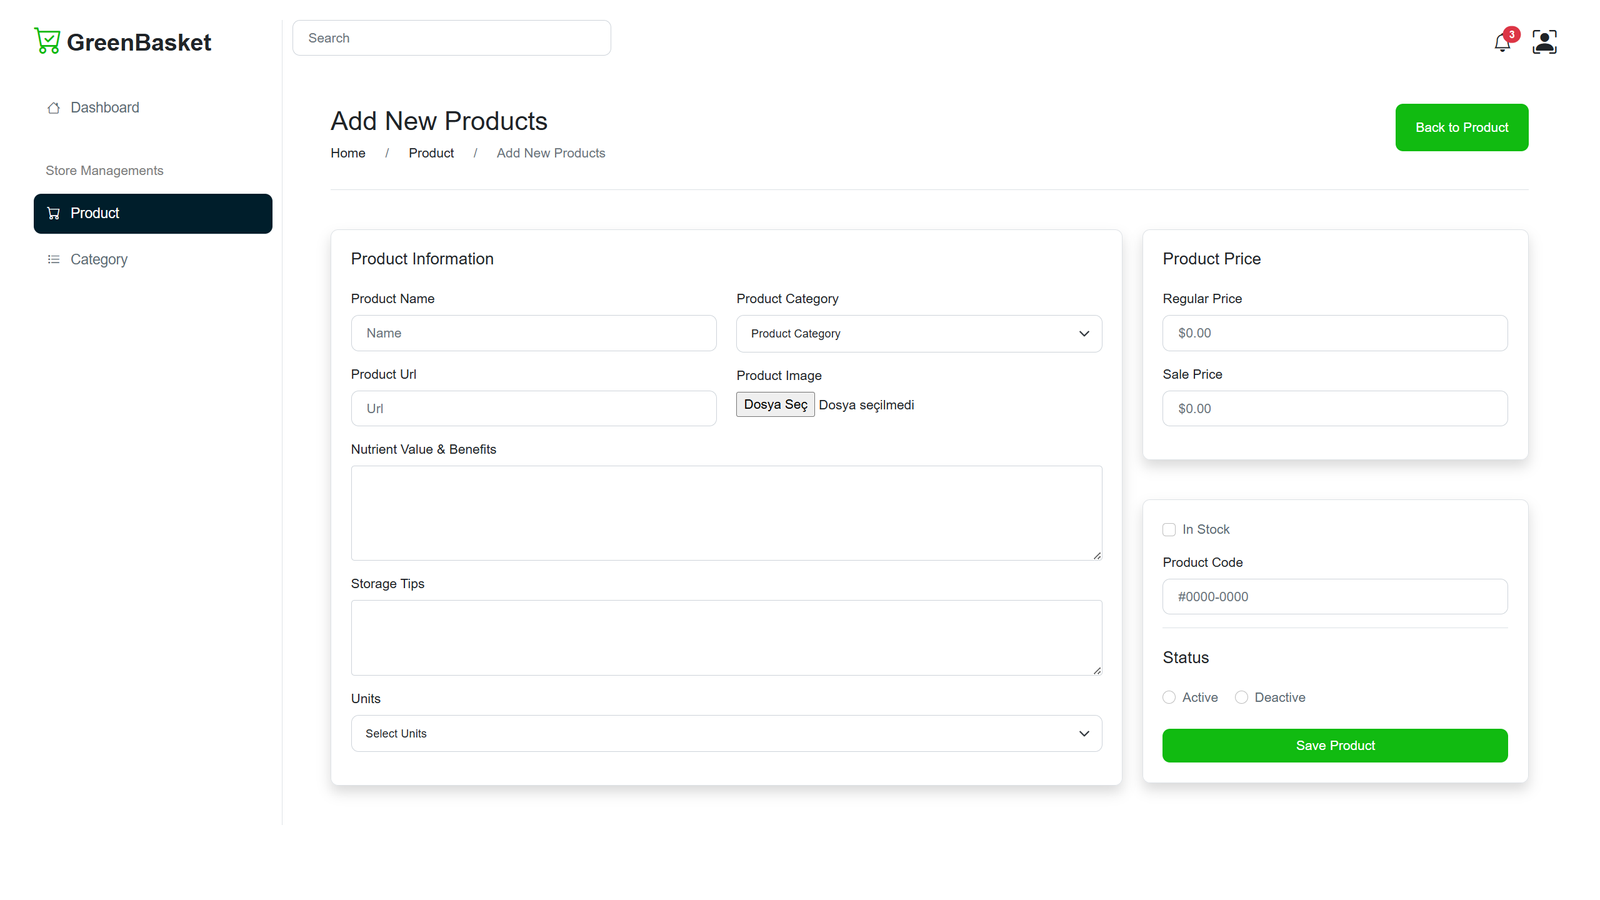
Task: Click the Dosya Seç file upload button
Action: (x=775, y=405)
